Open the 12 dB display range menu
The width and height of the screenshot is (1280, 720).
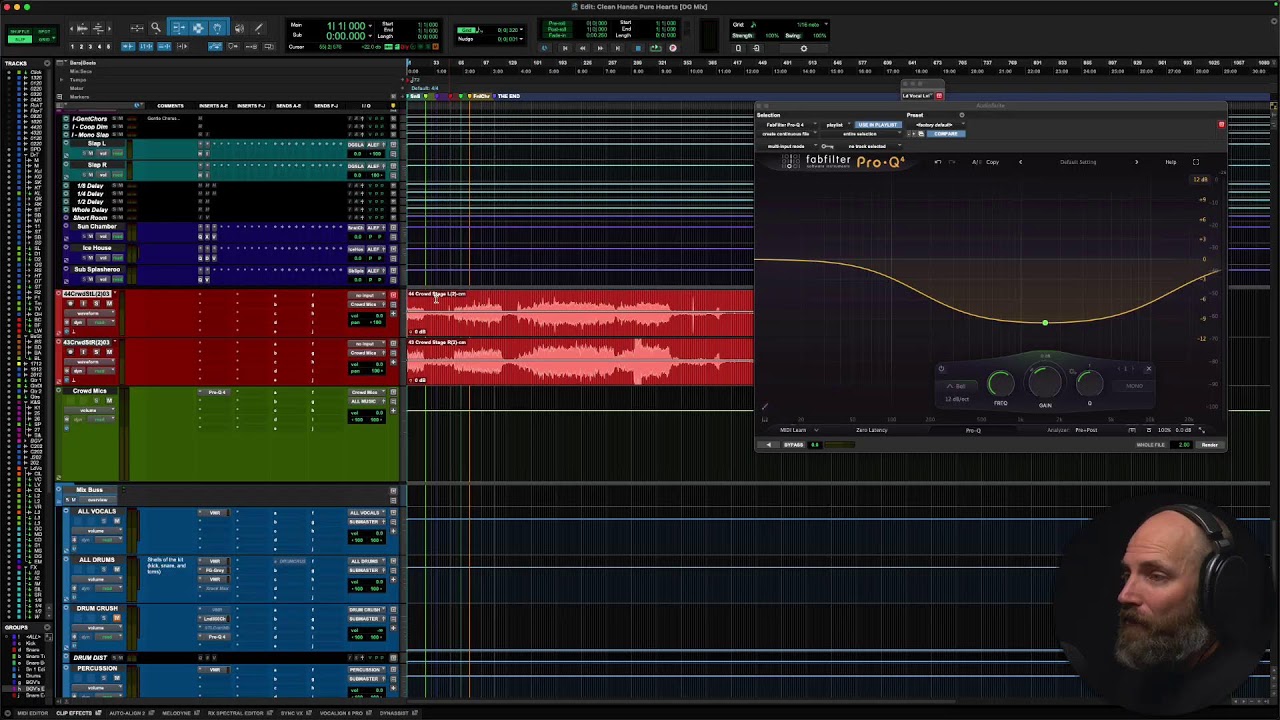coord(1200,180)
